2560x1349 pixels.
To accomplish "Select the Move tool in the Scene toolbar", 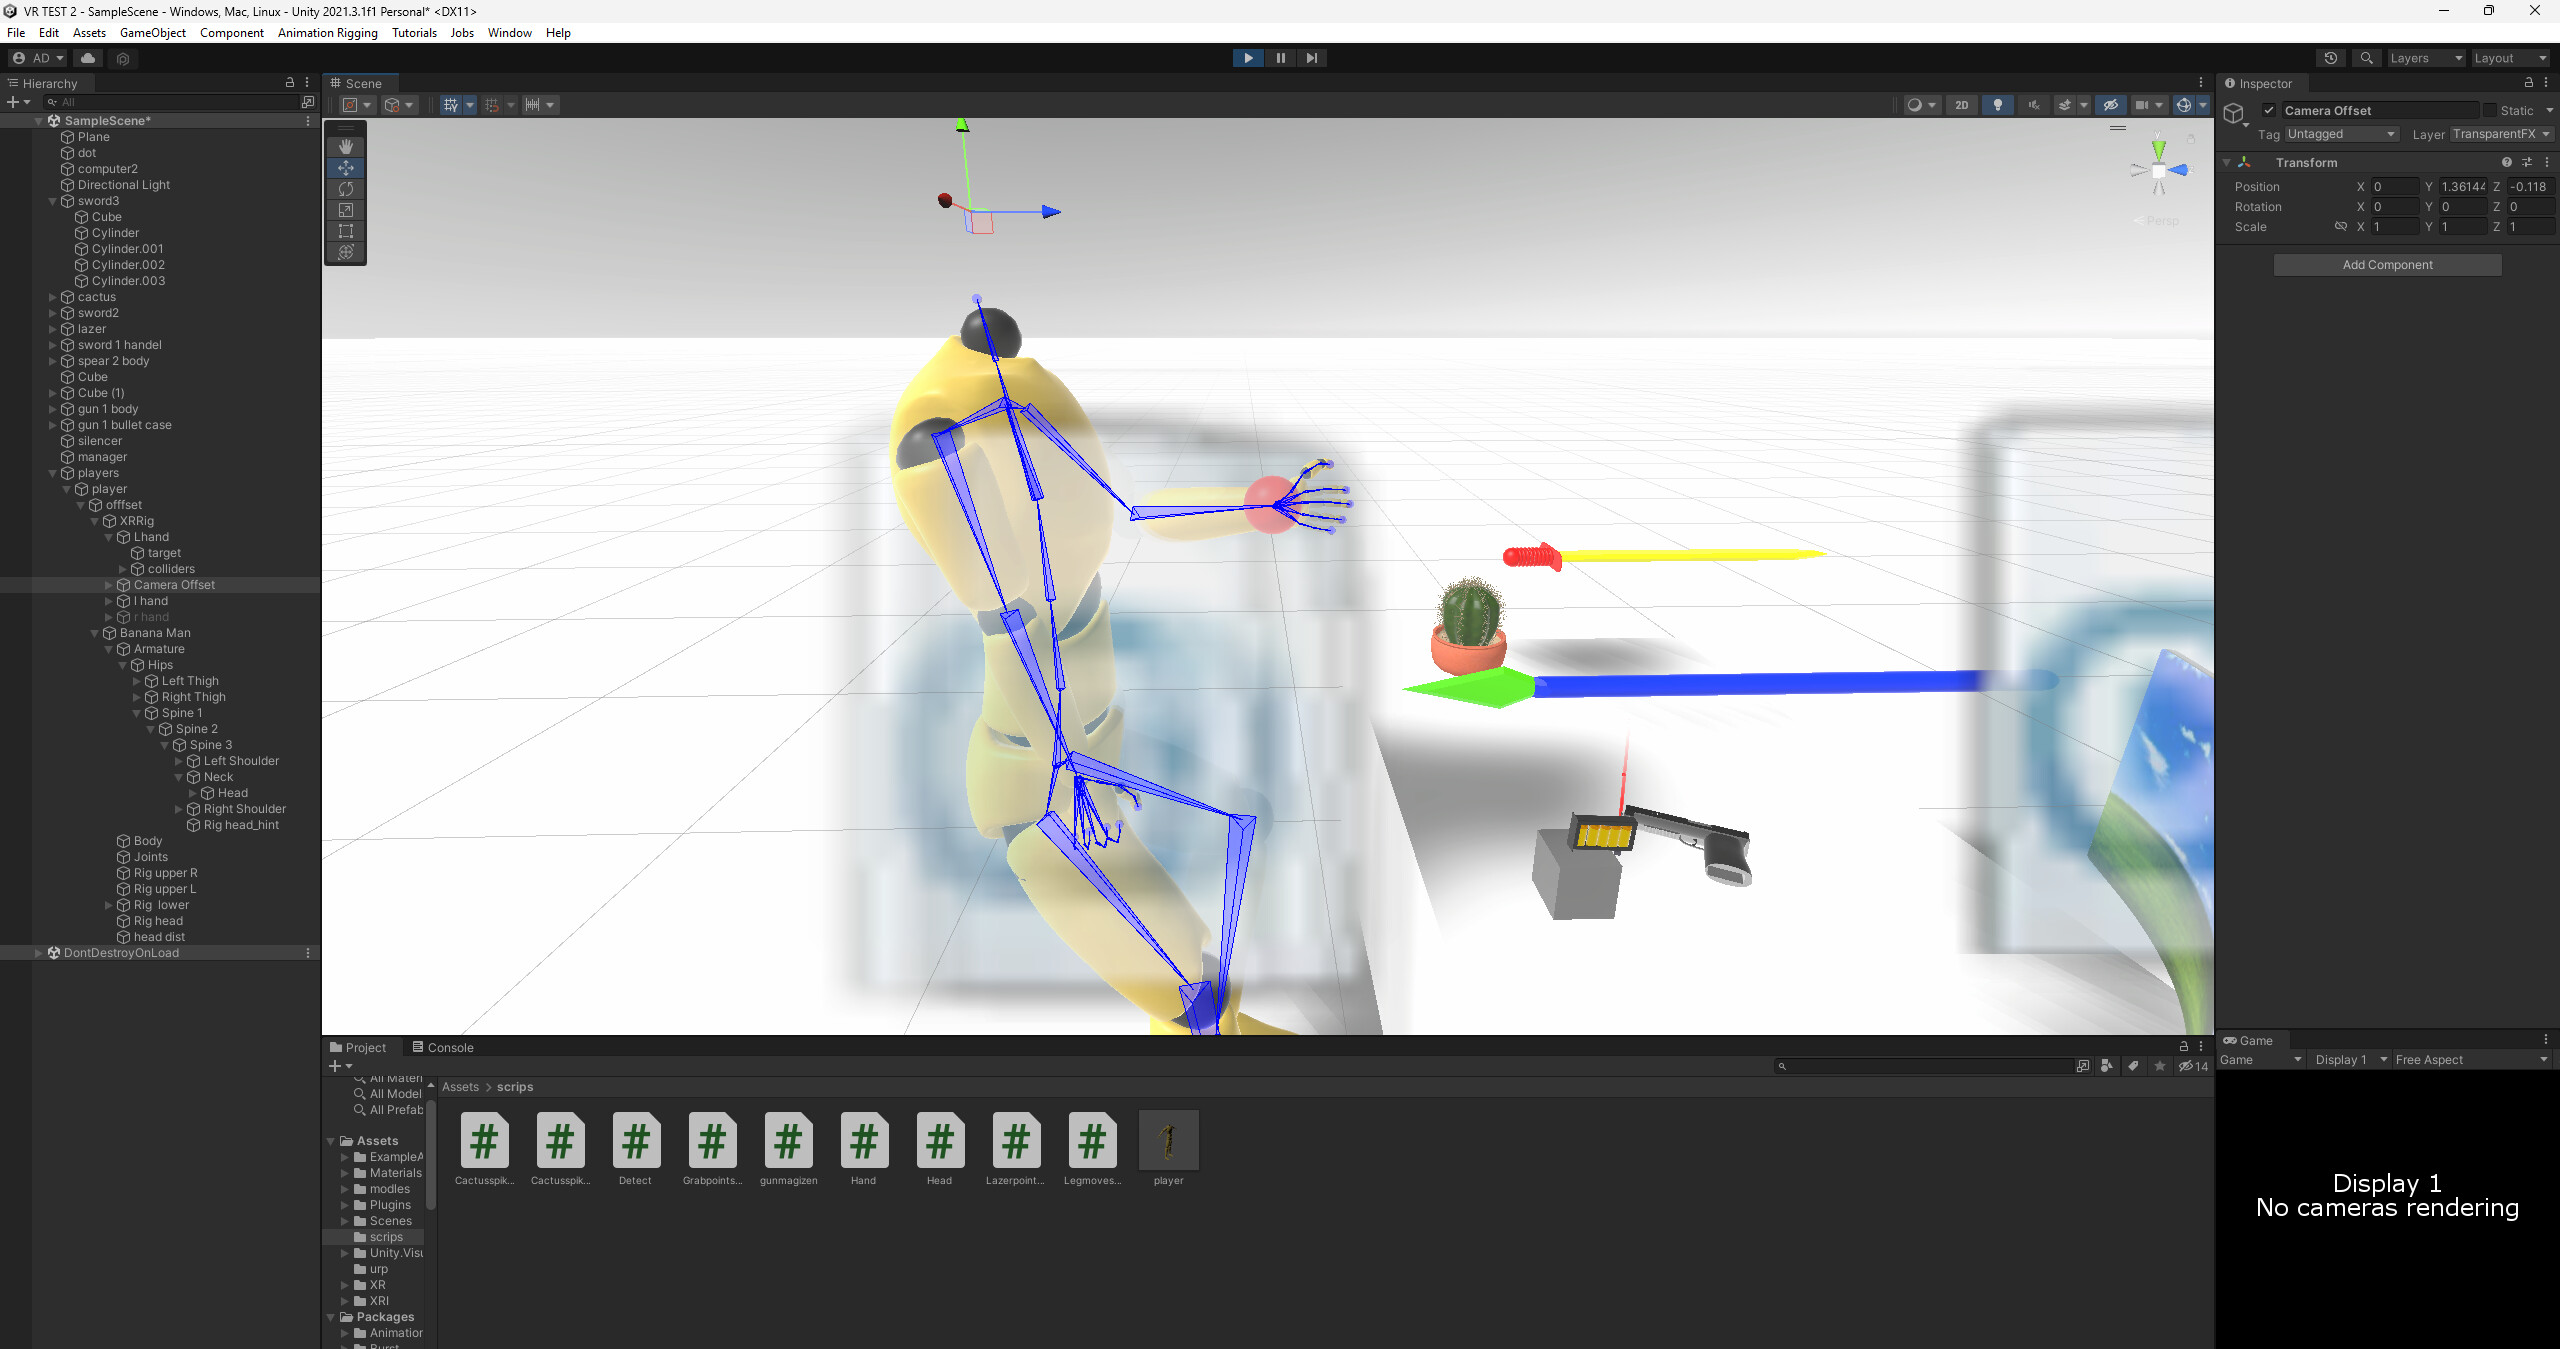I will [346, 168].
